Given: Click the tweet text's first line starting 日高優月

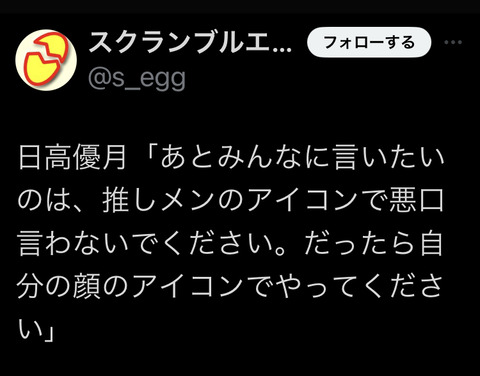Looking at the screenshot, I should coord(231,157).
